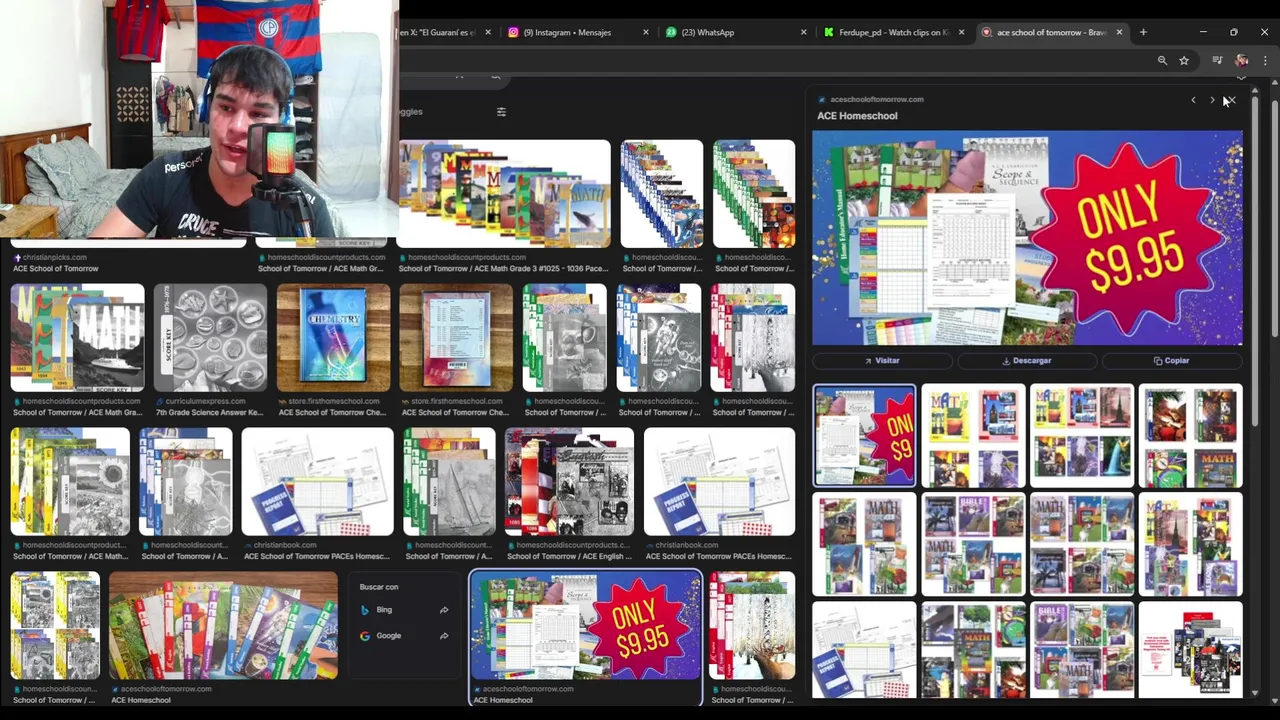
Task: Click the Copiar button under preview
Action: point(1171,360)
